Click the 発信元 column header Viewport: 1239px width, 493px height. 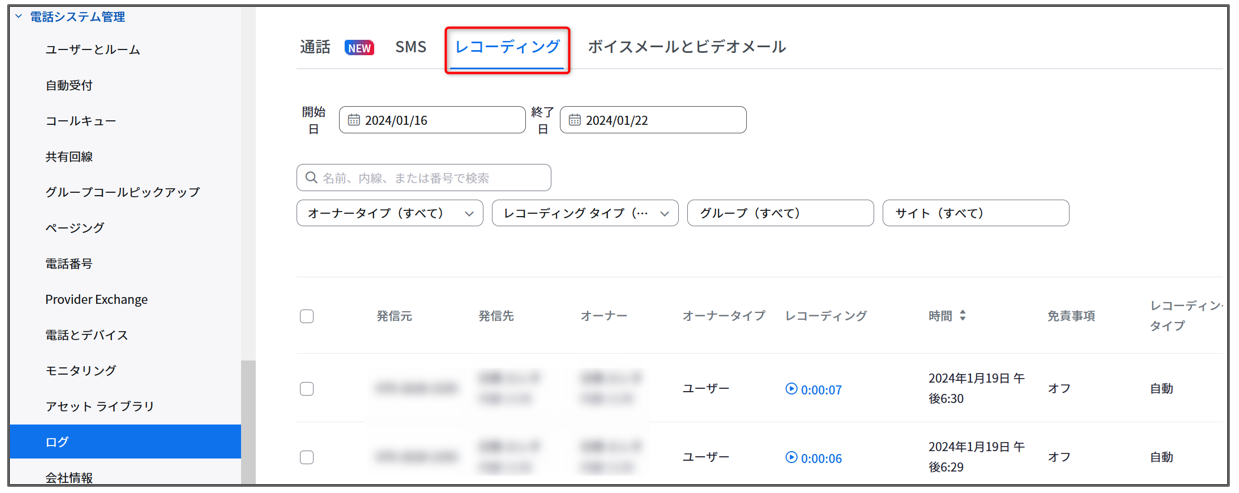click(394, 316)
